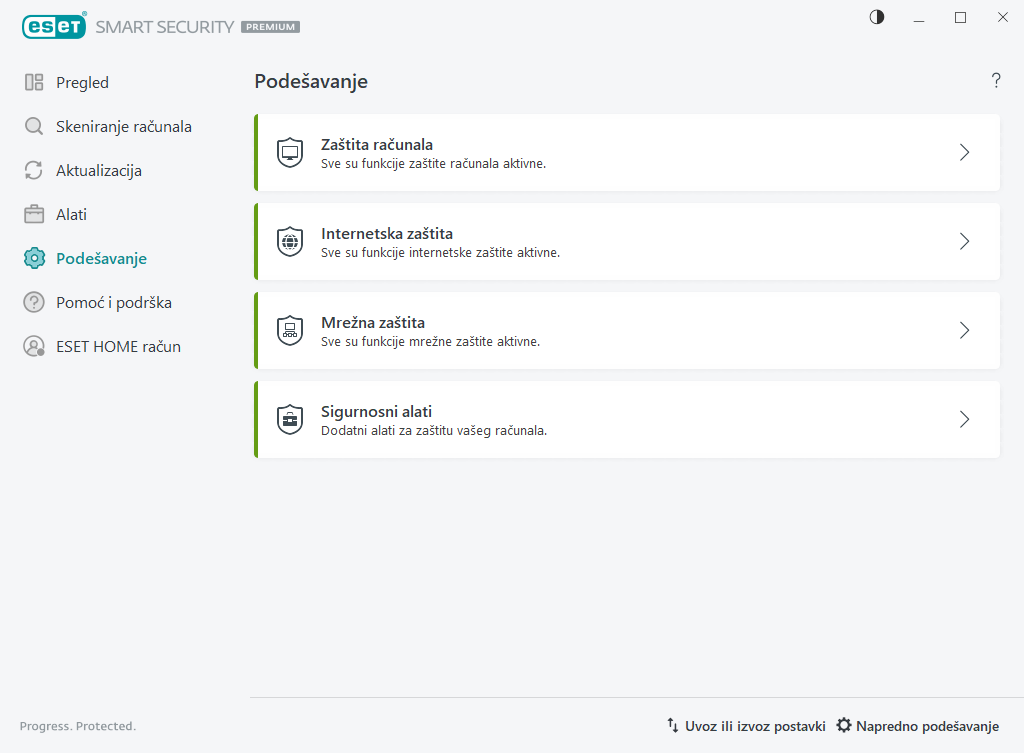Viewport: 1024px width, 753px height.
Task: Click the Aktualizacija refresh arrows icon
Action: pos(34,171)
